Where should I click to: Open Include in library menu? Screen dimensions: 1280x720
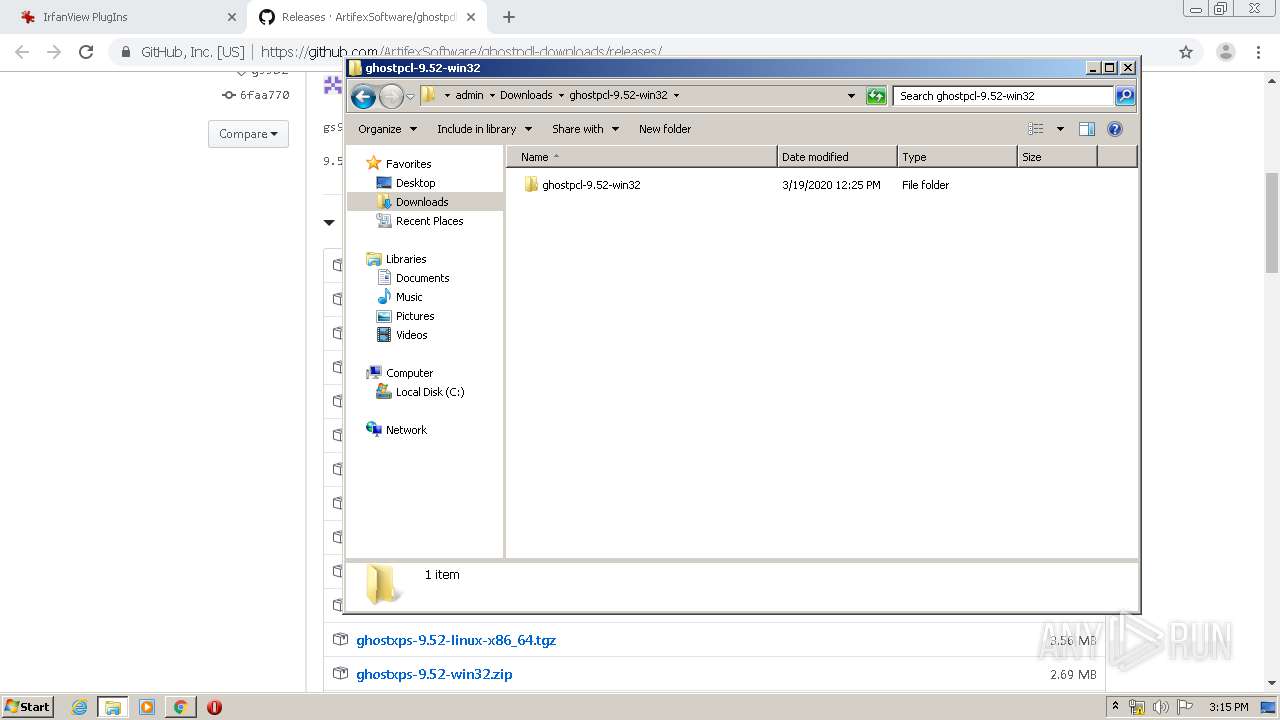[484, 129]
